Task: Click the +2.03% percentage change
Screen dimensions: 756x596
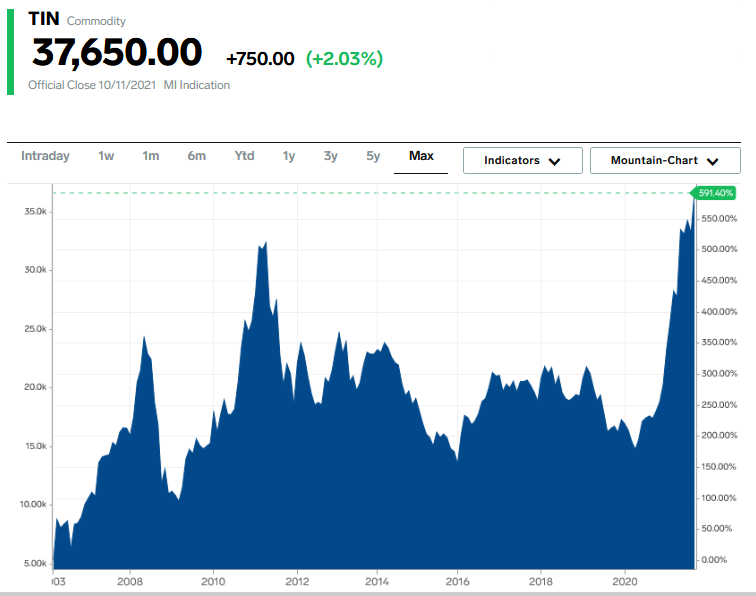Action: (344, 59)
